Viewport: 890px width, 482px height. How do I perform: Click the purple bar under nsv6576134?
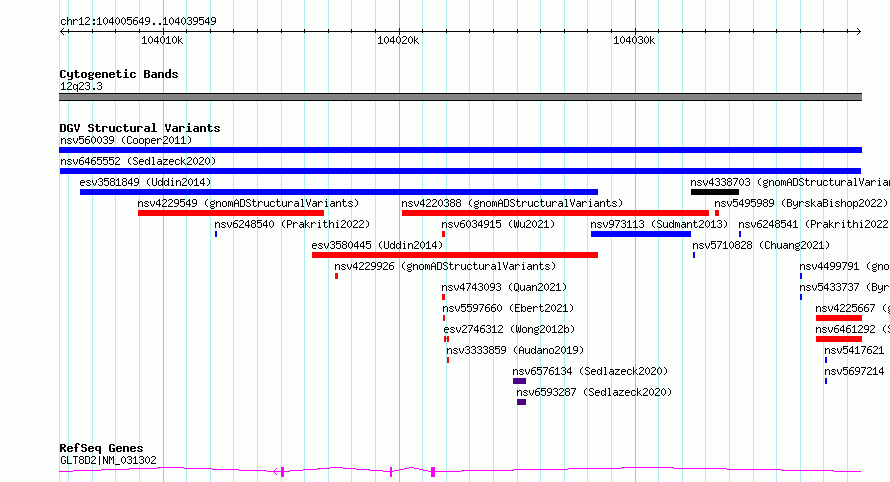[x=519, y=381]
